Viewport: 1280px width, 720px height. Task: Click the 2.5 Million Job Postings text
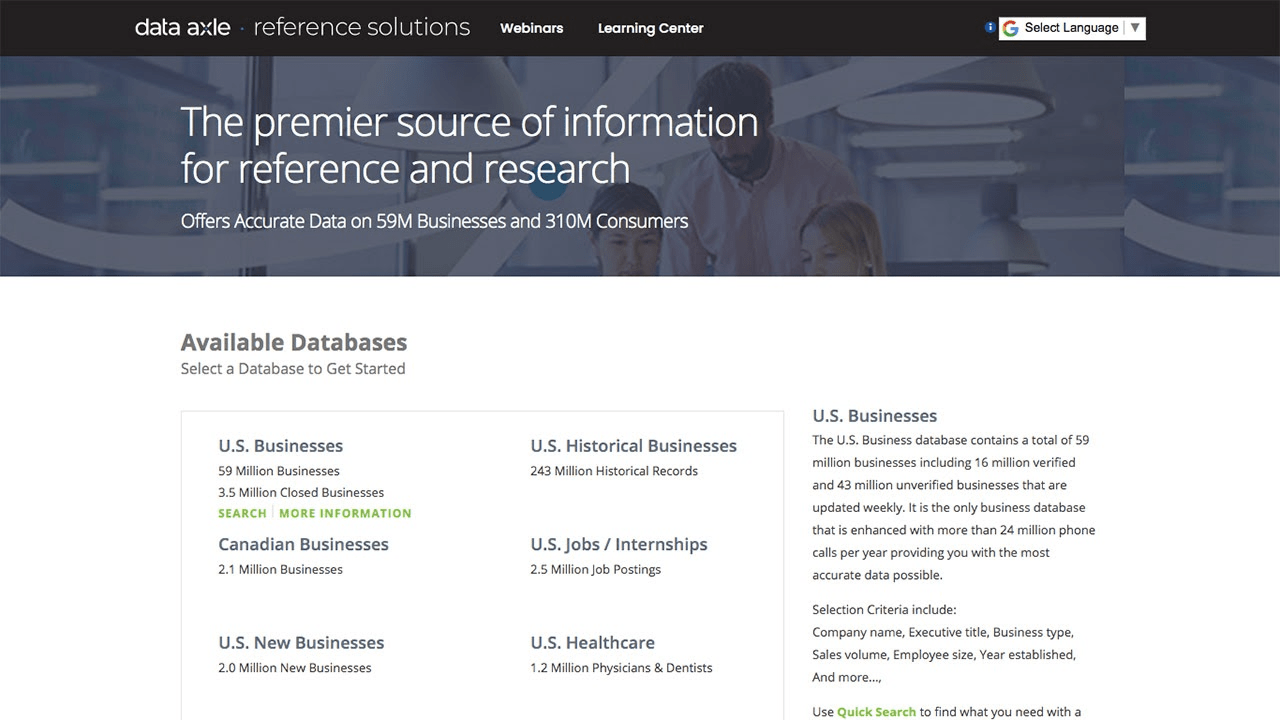(595, 569)
